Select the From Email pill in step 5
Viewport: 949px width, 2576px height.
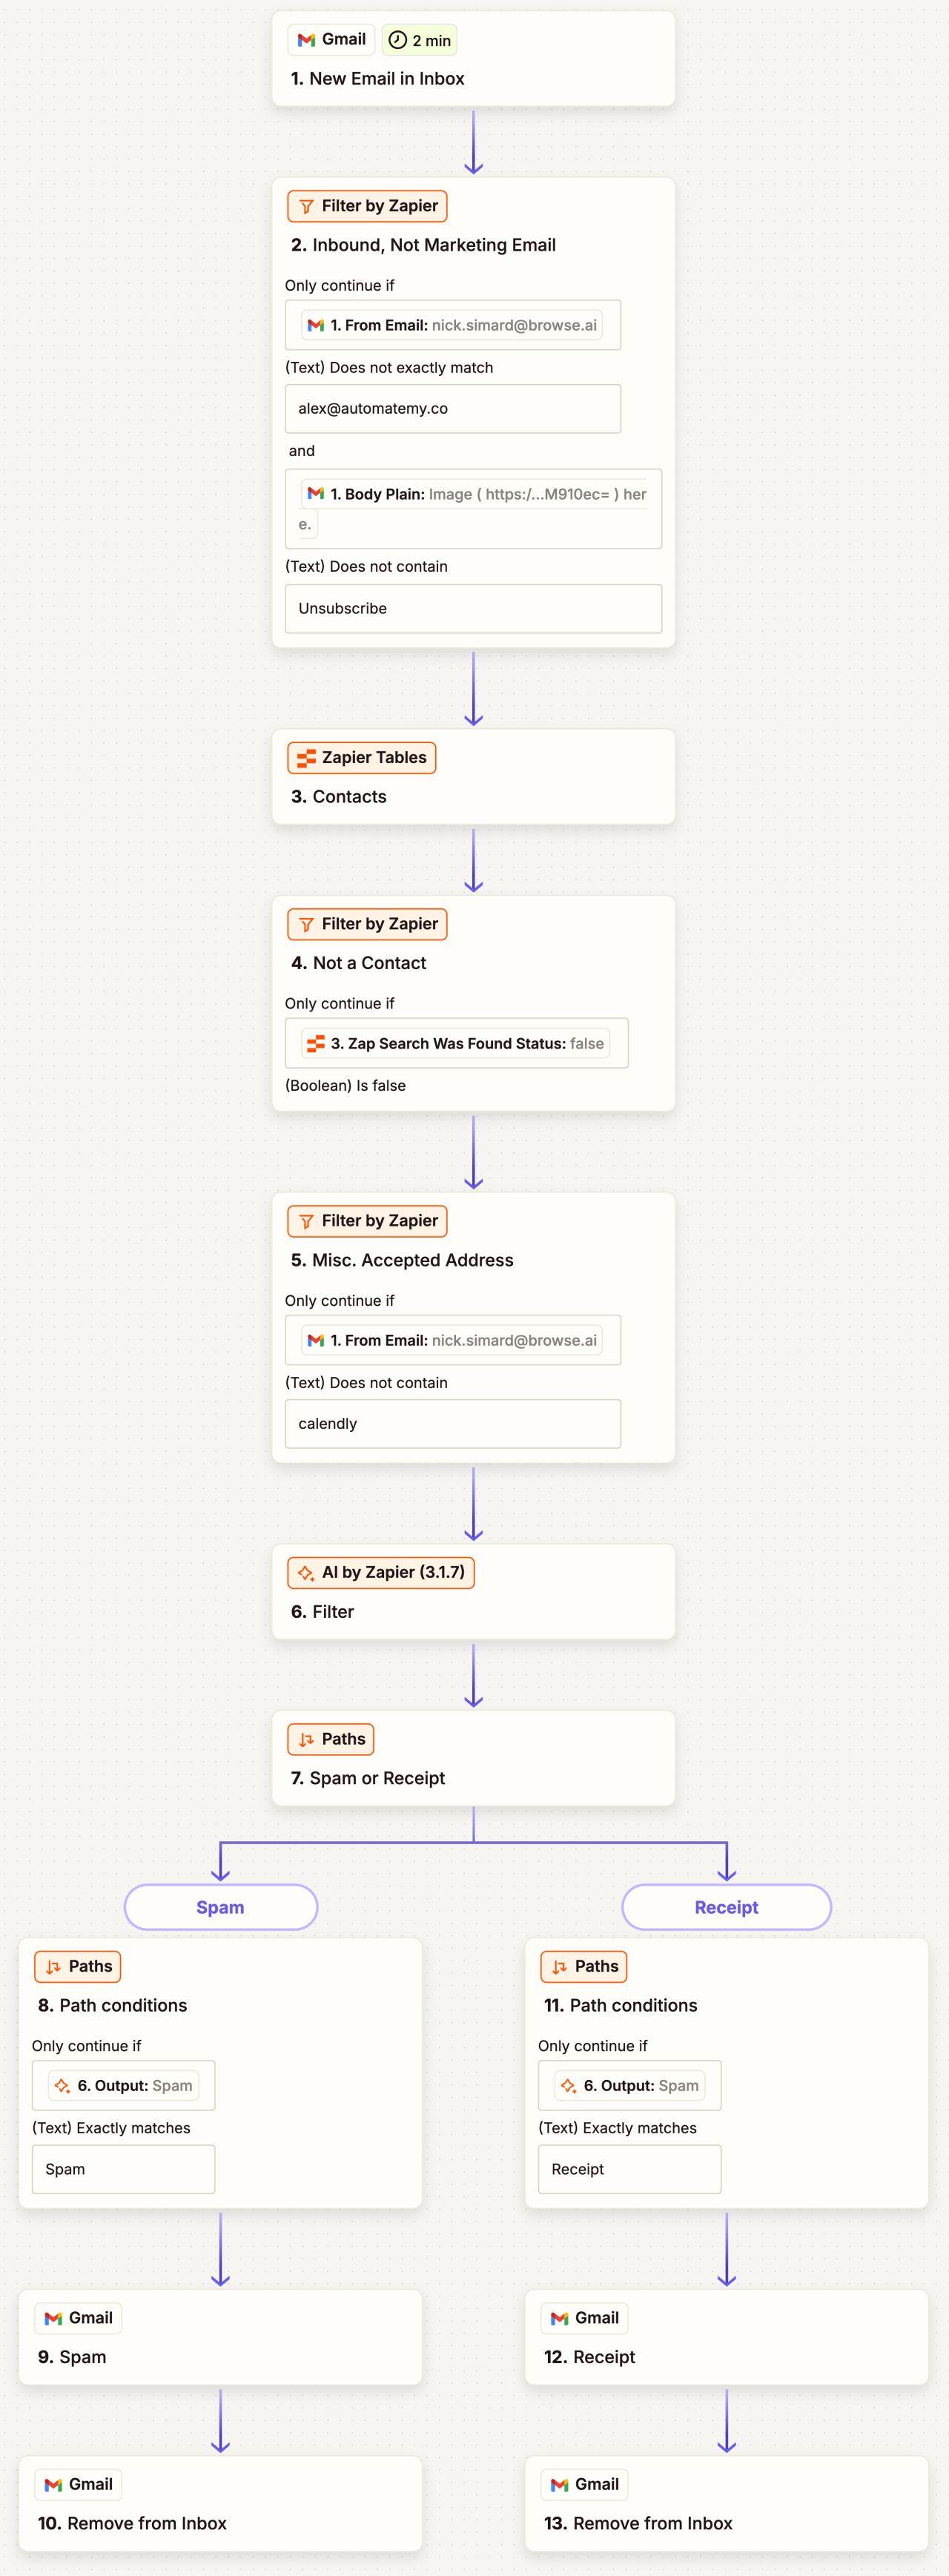452,1341
